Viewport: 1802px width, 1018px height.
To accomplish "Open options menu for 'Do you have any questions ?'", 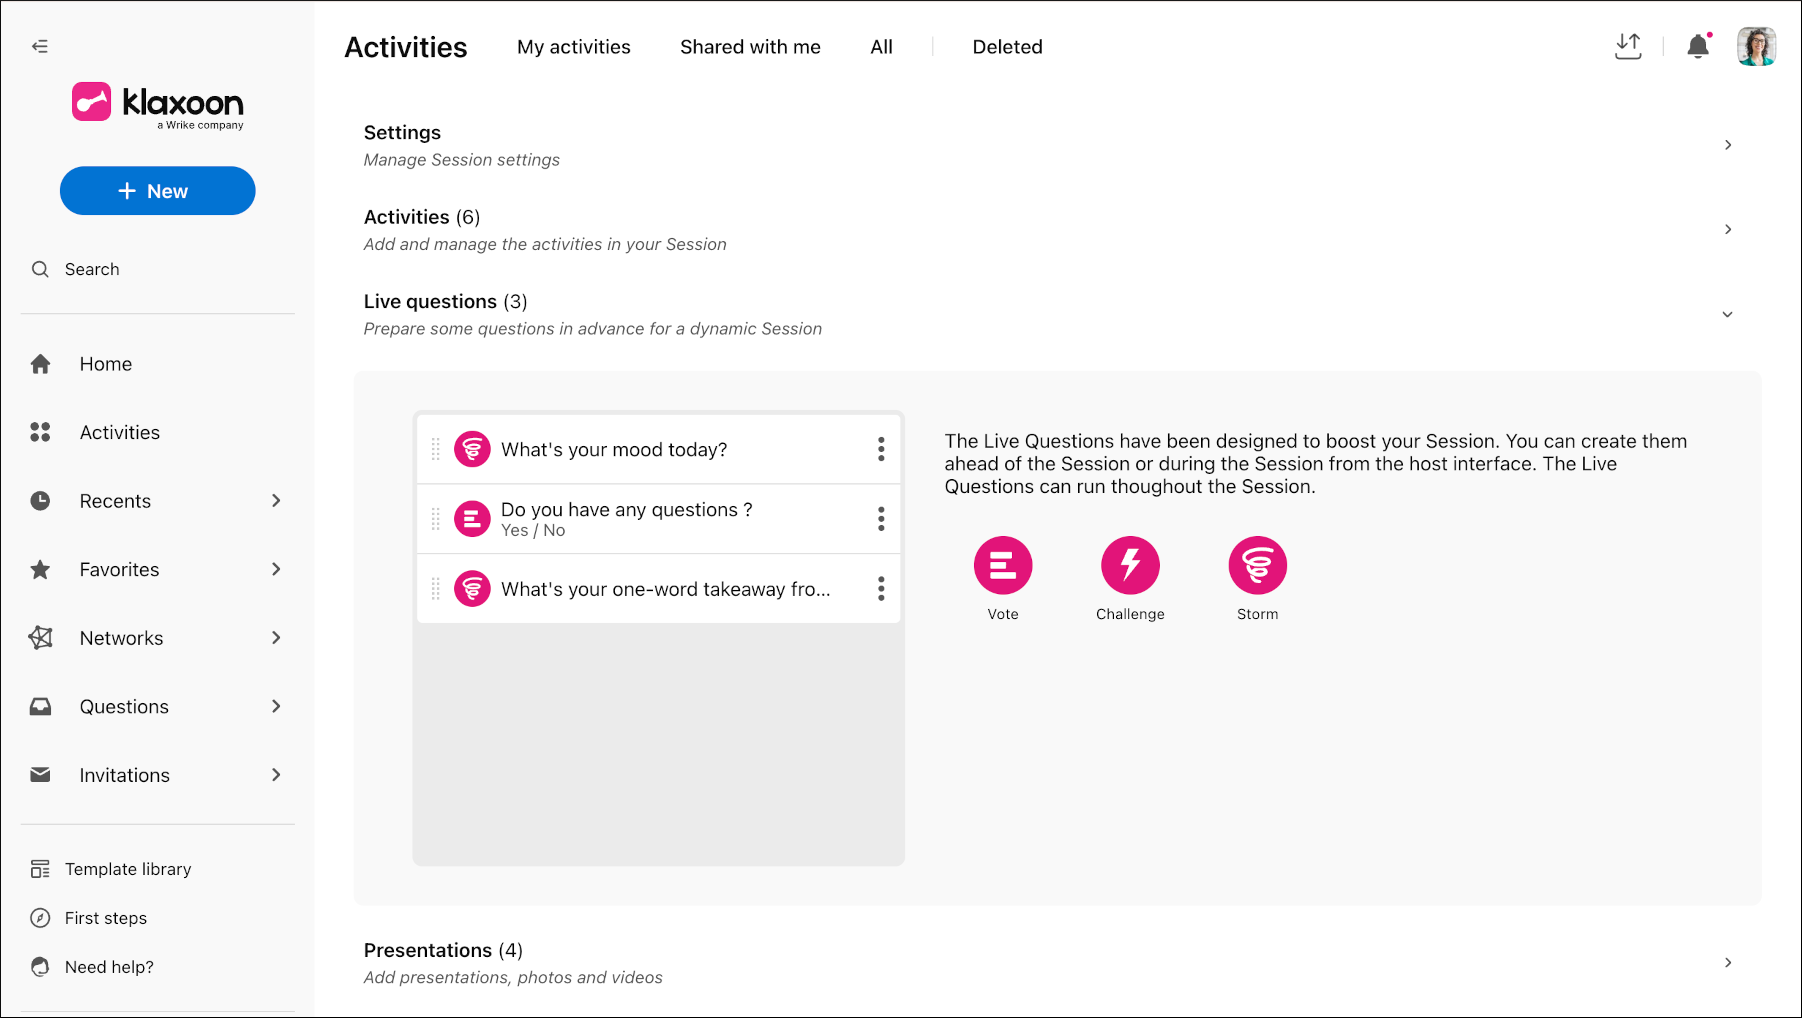I will [x=881, y=518].
